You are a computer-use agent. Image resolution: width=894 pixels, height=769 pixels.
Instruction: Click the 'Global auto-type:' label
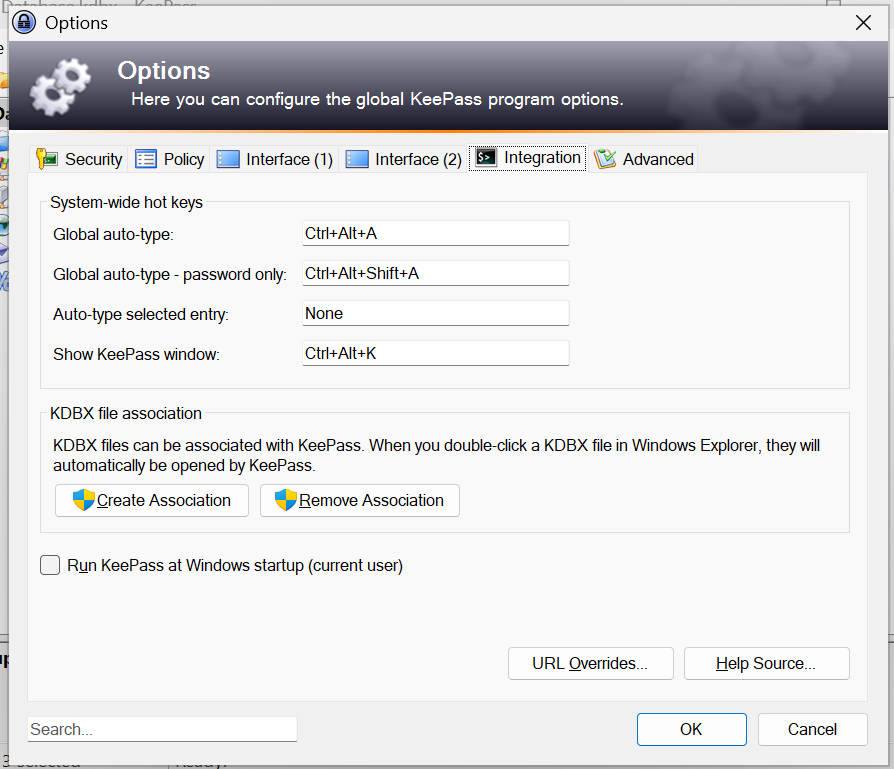pos(113,234)
